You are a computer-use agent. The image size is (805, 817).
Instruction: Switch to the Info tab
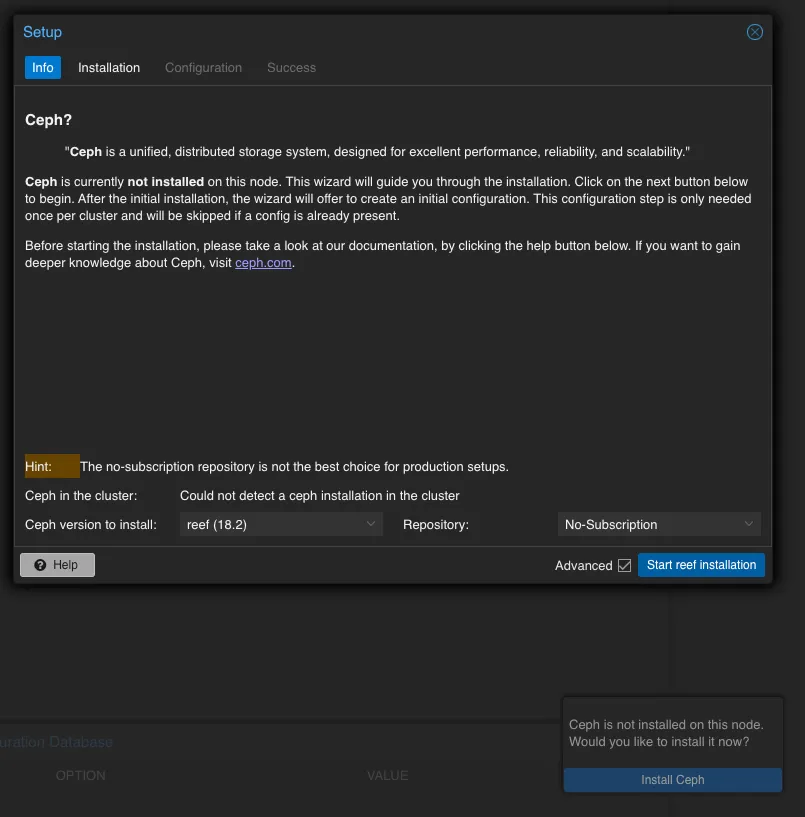coord(43,68)
